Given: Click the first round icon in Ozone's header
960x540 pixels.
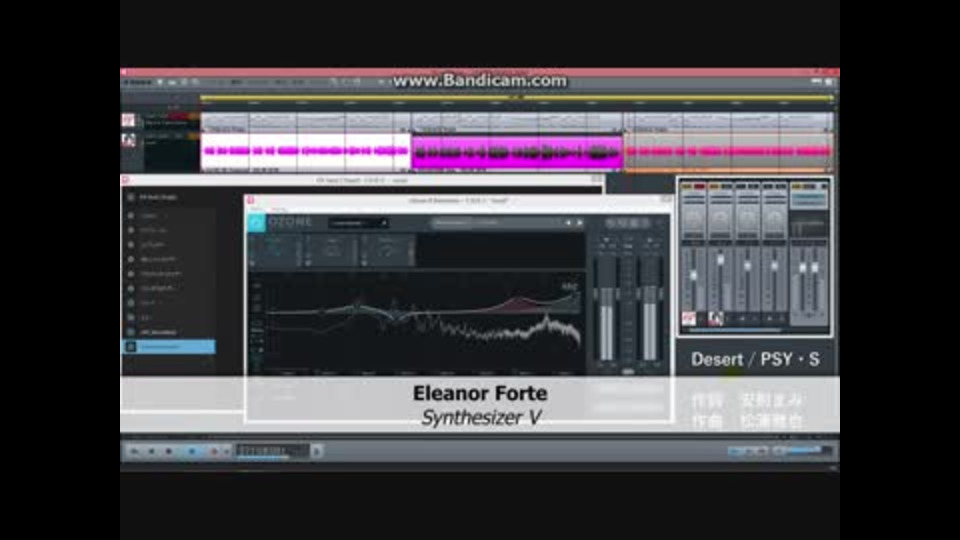Looking at the screenshot, I should pos(610,223).
